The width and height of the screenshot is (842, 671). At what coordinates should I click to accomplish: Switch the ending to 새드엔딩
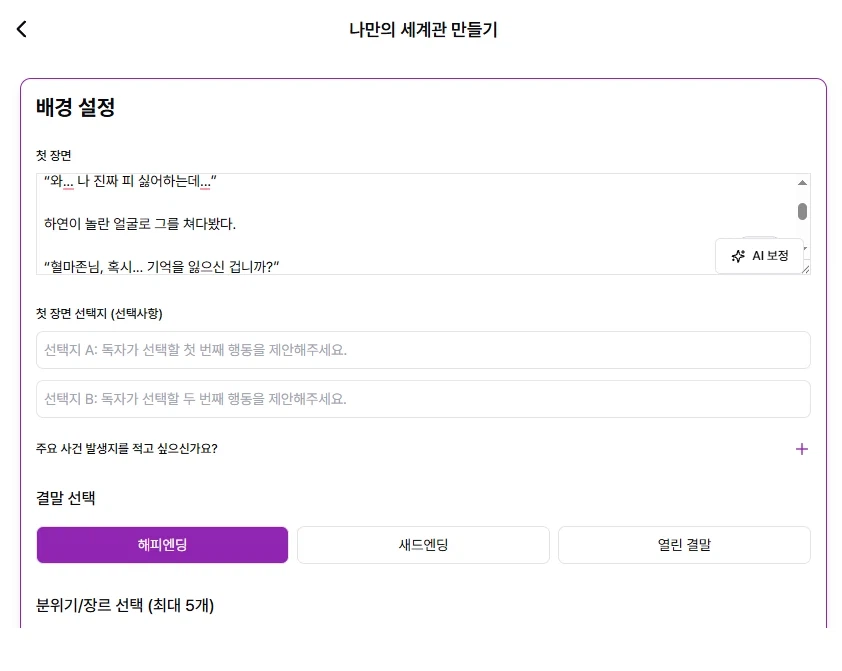pyautogui.click(x=423, y=544)
